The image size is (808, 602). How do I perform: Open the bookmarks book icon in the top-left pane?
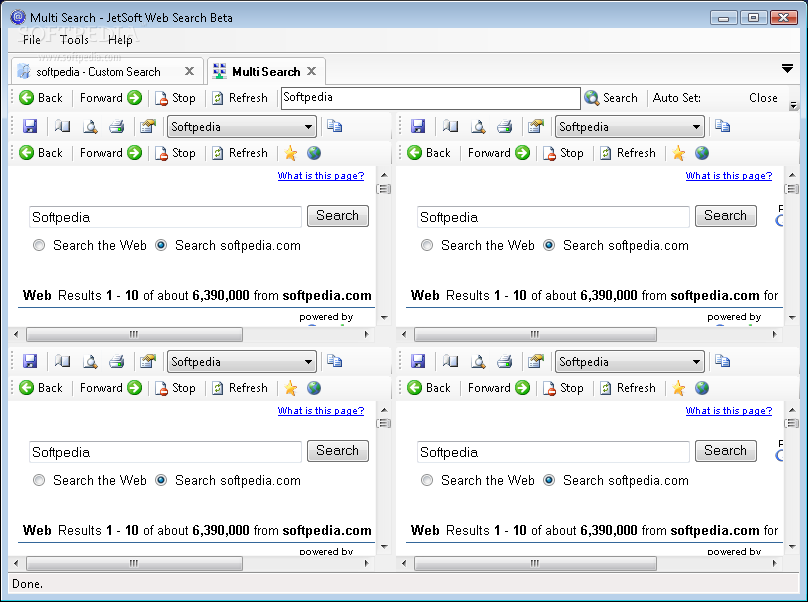click(62, 126)
